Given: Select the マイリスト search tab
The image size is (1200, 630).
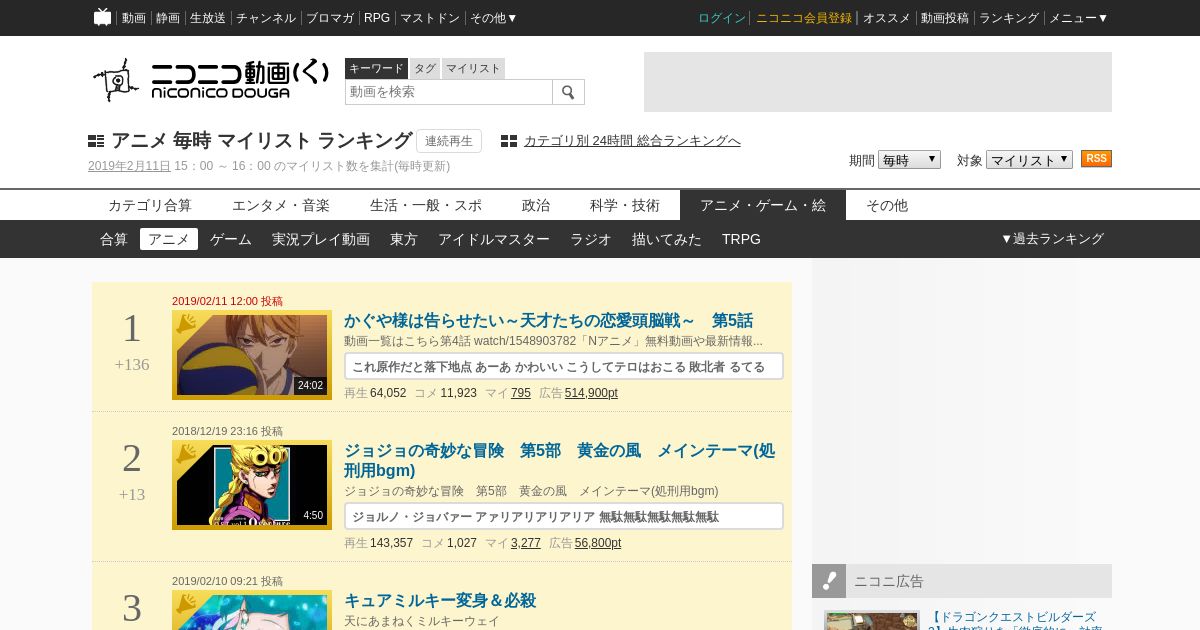Looking at the screenshot, I should [473, 68].
